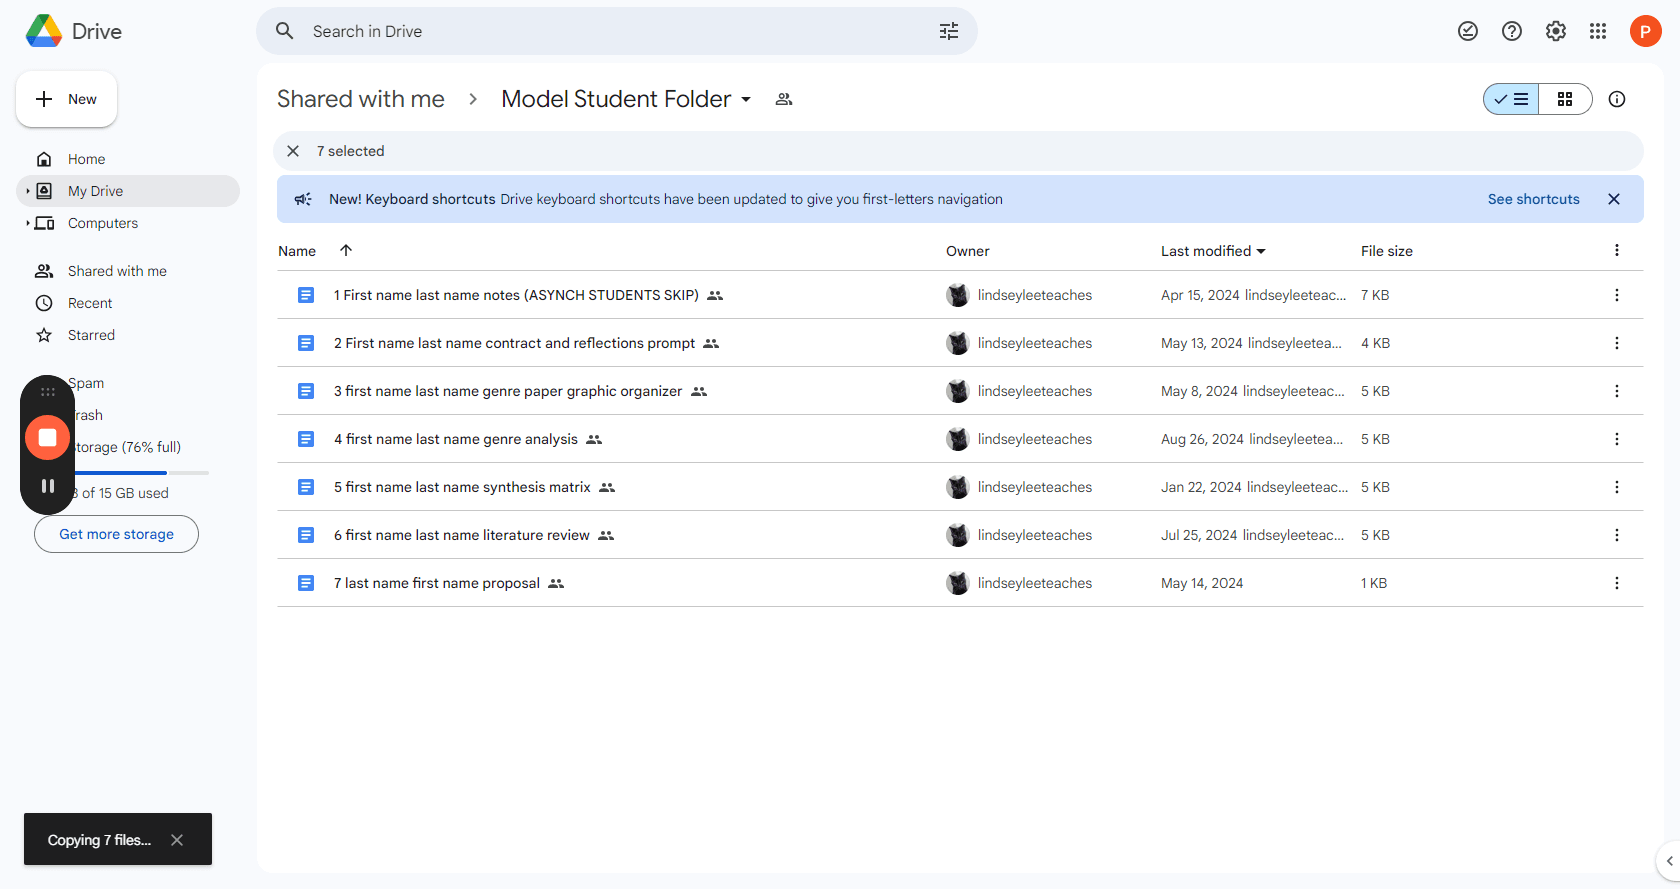Switch to list layout view

click(x=1511, y=99)
